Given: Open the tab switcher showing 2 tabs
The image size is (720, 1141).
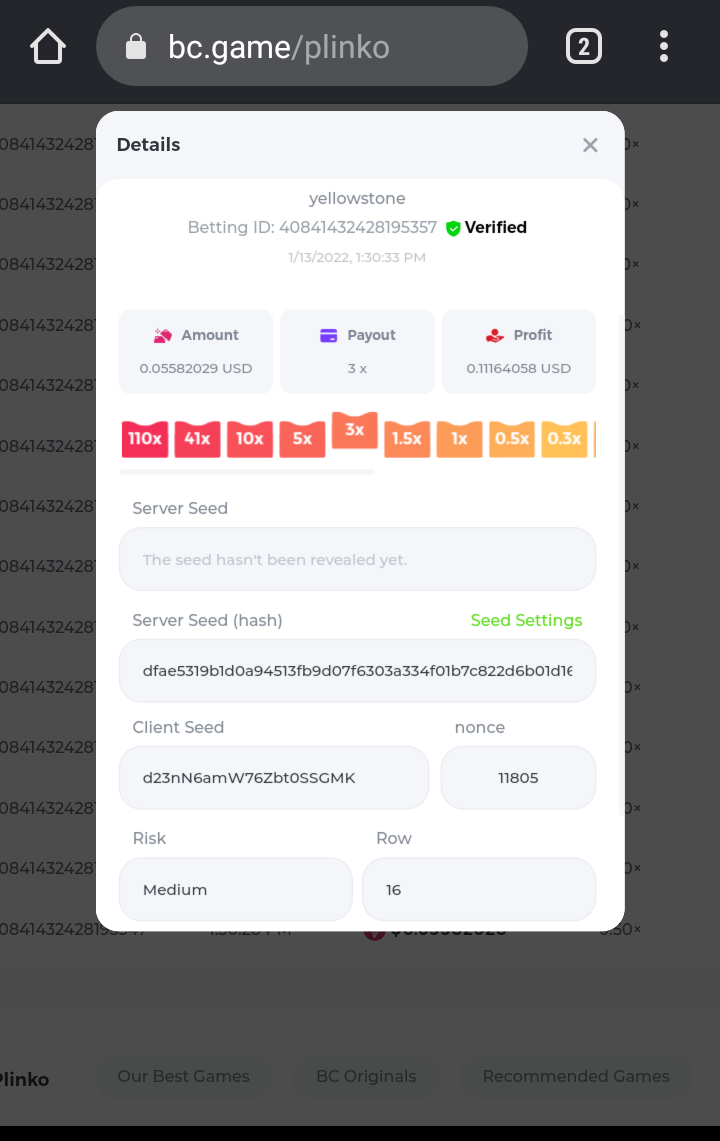Looking at the screenshot, I should click(584, 46).
